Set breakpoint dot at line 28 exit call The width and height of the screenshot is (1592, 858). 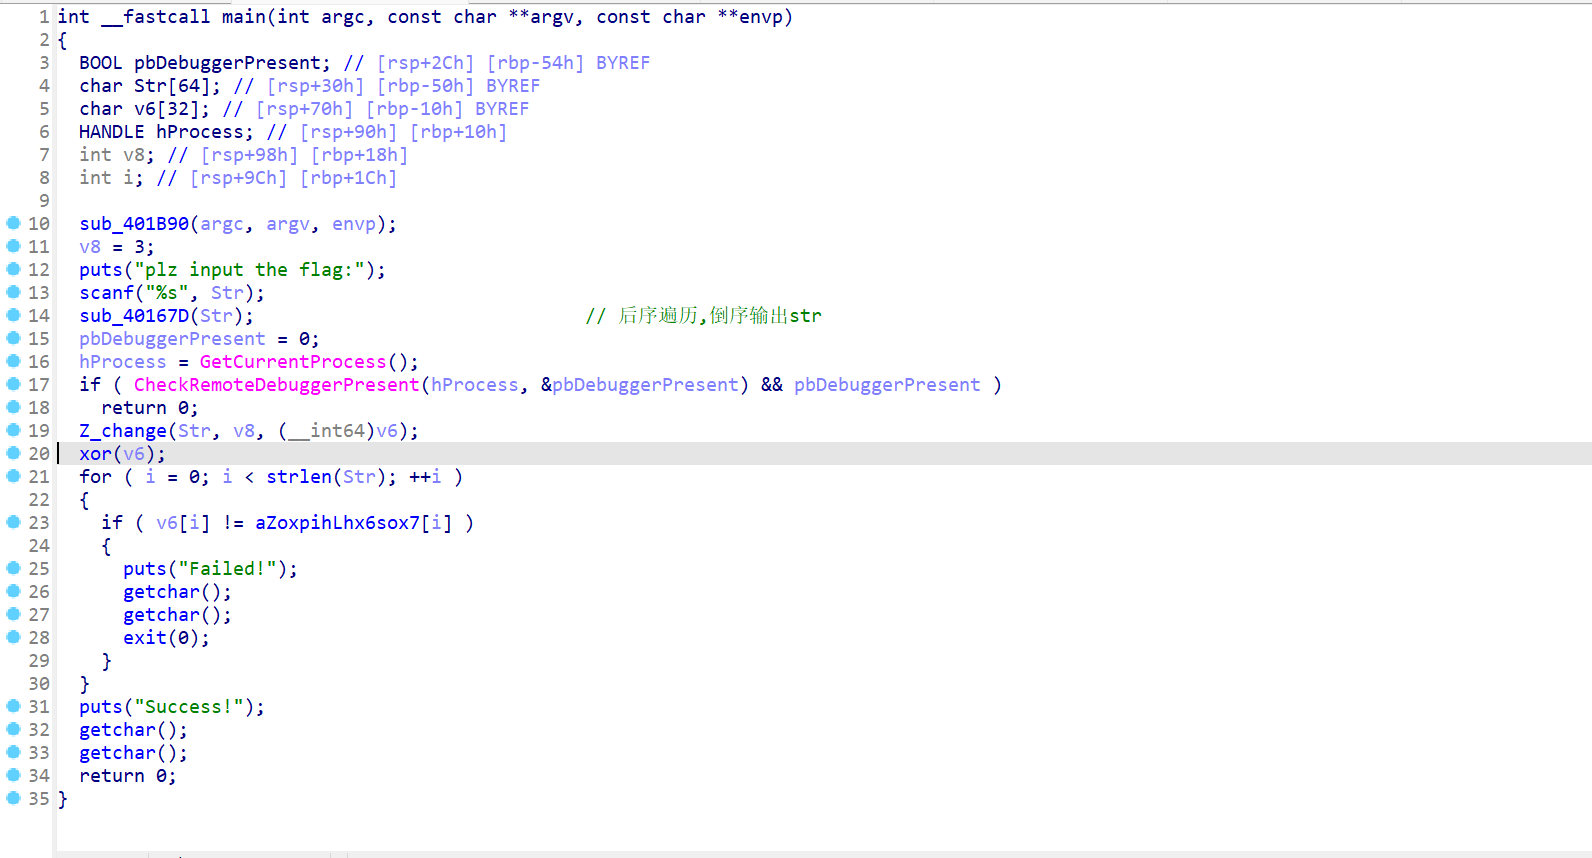coord(13,637)
